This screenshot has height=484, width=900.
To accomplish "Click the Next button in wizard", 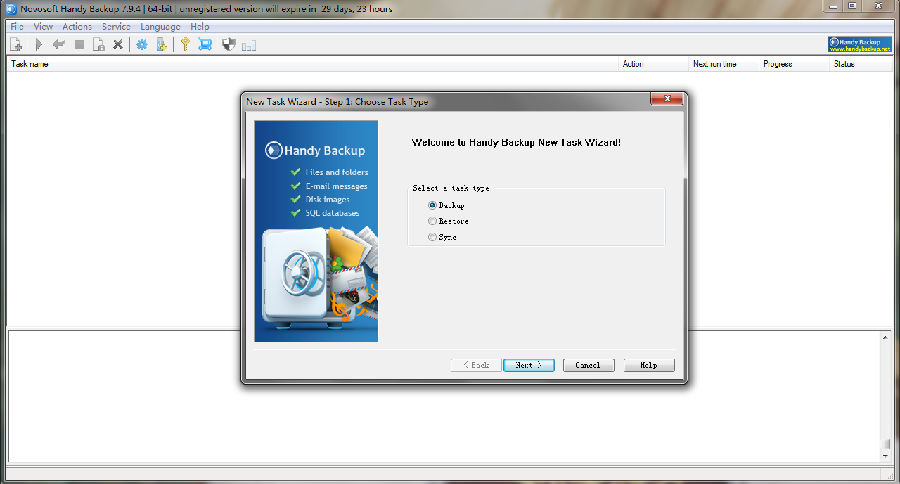I will pyautogui.click(x=529, y=365).
